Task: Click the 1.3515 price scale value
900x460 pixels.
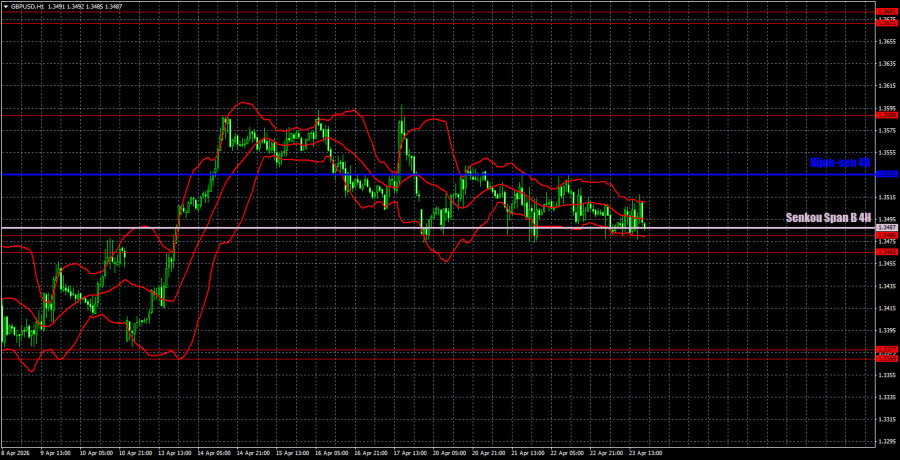Action: (x=887, y=197)
